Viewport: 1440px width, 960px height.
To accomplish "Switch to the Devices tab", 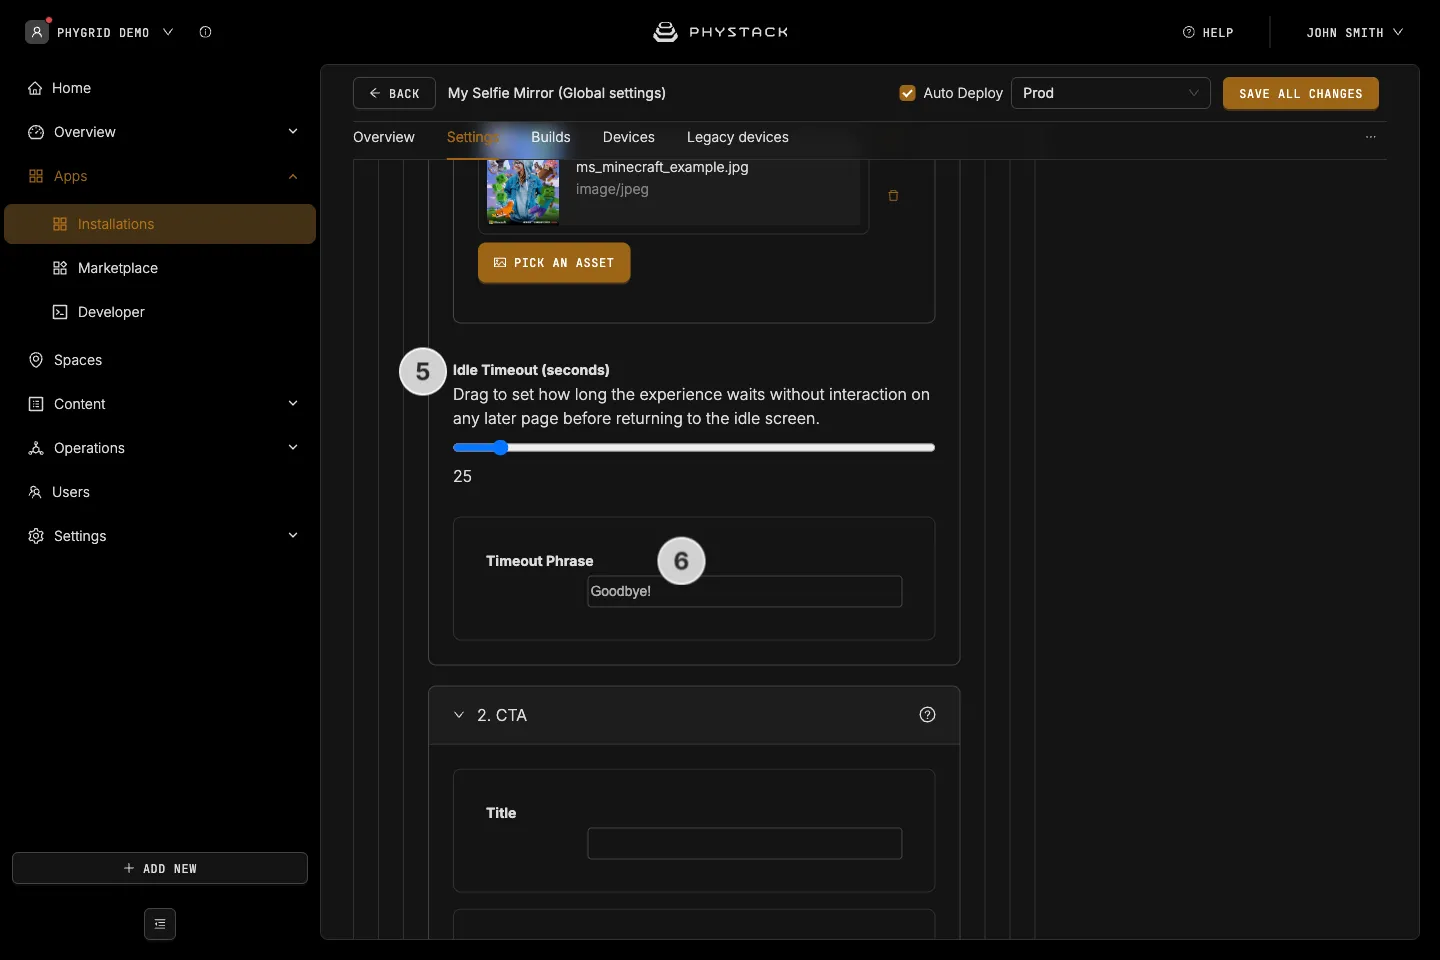I will tap(629, 137).
